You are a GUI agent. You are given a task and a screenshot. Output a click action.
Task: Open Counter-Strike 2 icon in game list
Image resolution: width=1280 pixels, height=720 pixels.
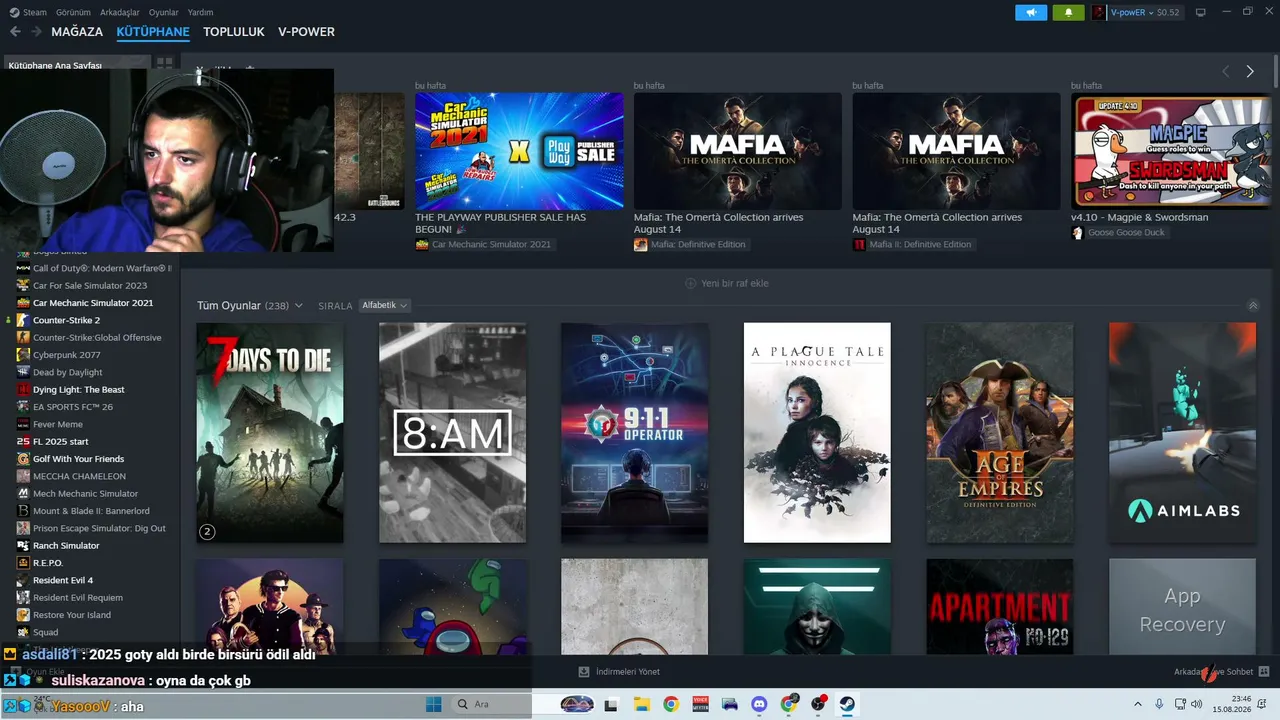[23, 320]
